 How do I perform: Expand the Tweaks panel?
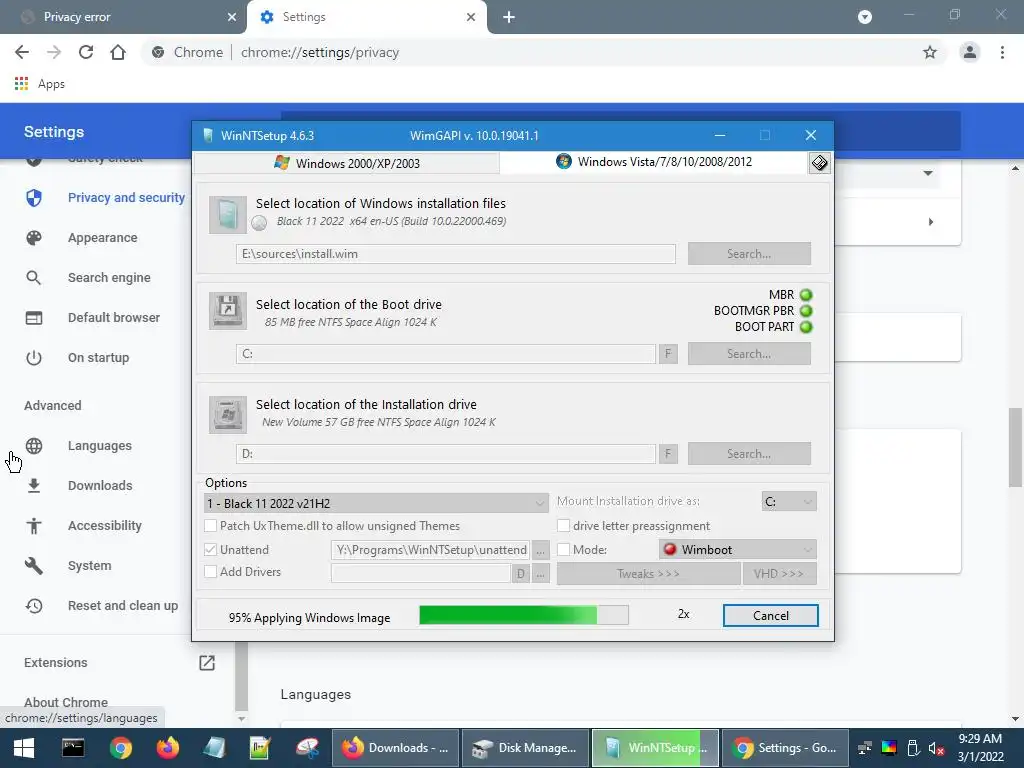click(x=648, y=574)
